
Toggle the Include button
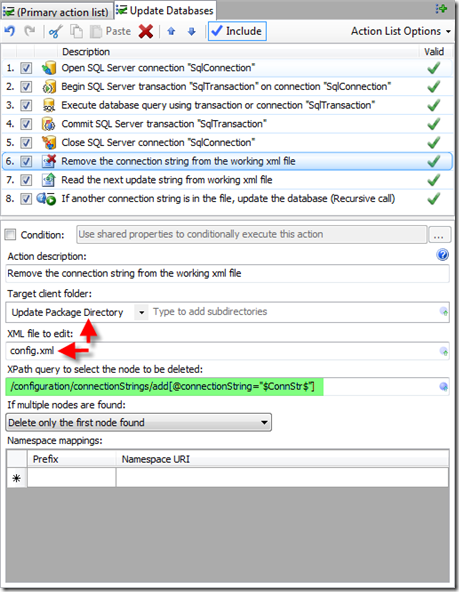(x=237, y=31)
